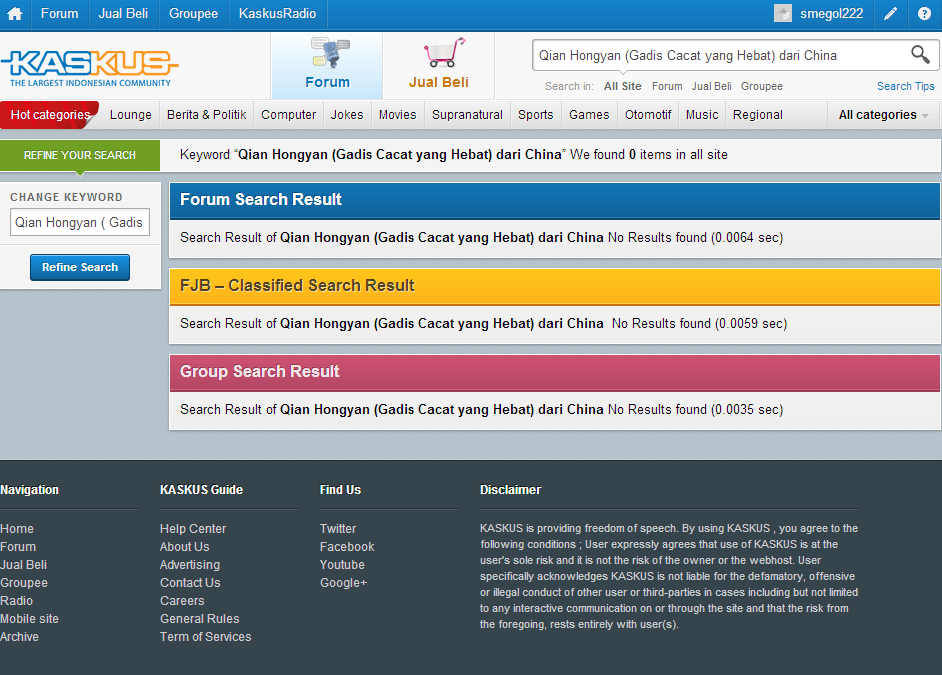Open the Games category
This screenshot has width=942, height=675.
(589, 115)
